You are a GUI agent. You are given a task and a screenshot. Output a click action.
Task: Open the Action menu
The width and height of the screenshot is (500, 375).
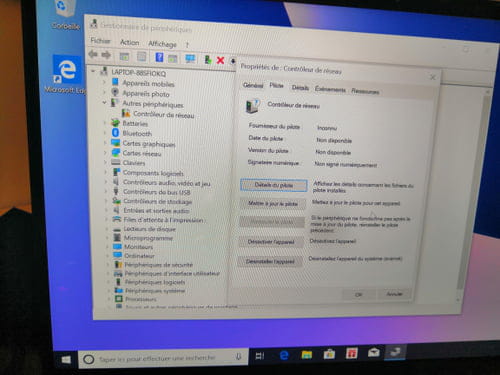pyautogui.click(x=129, y=42)
